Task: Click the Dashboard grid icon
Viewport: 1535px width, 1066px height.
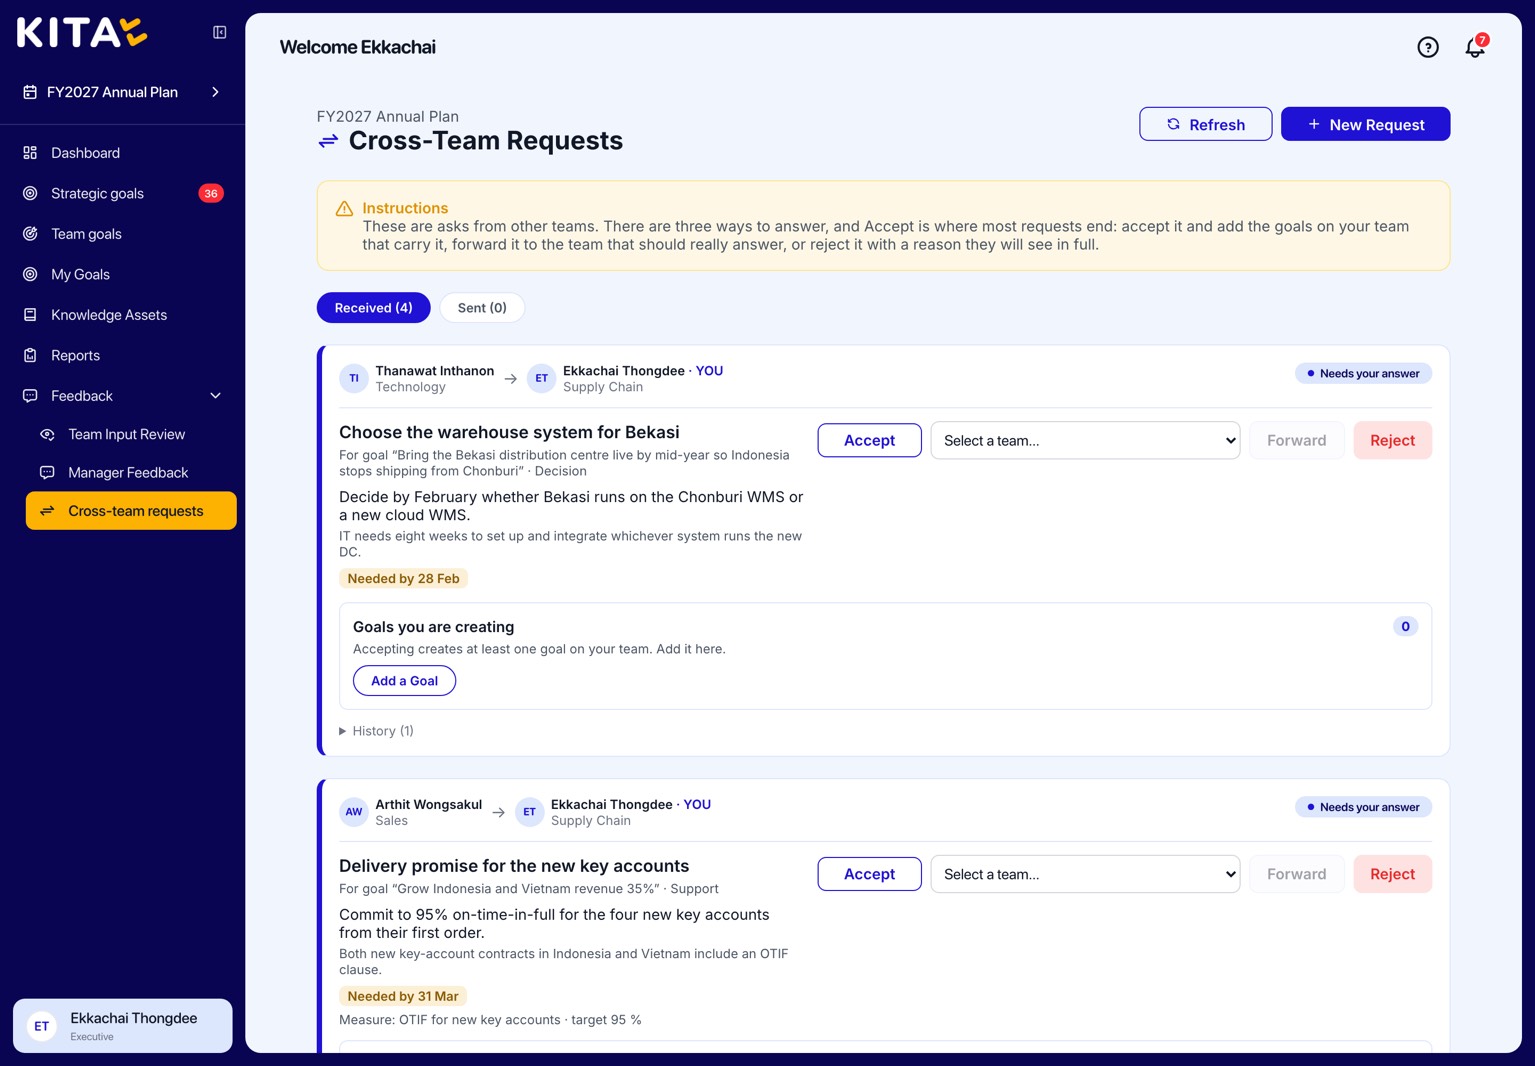Action: 30,153
